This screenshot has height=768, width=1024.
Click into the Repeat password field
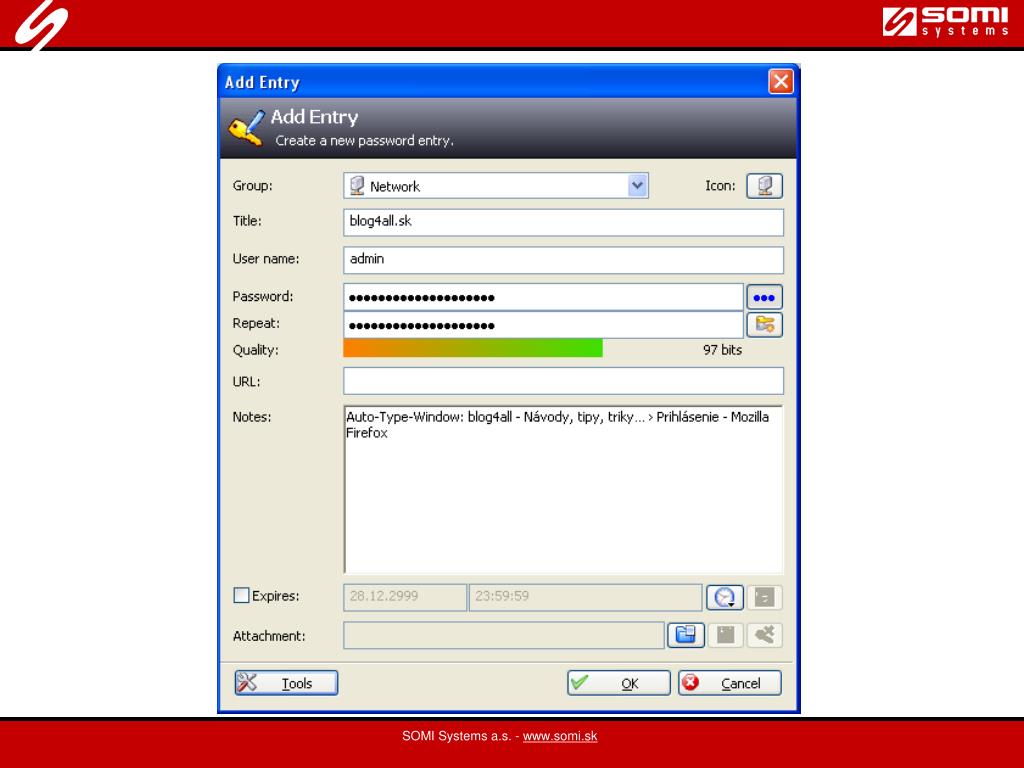coord(543,325)
